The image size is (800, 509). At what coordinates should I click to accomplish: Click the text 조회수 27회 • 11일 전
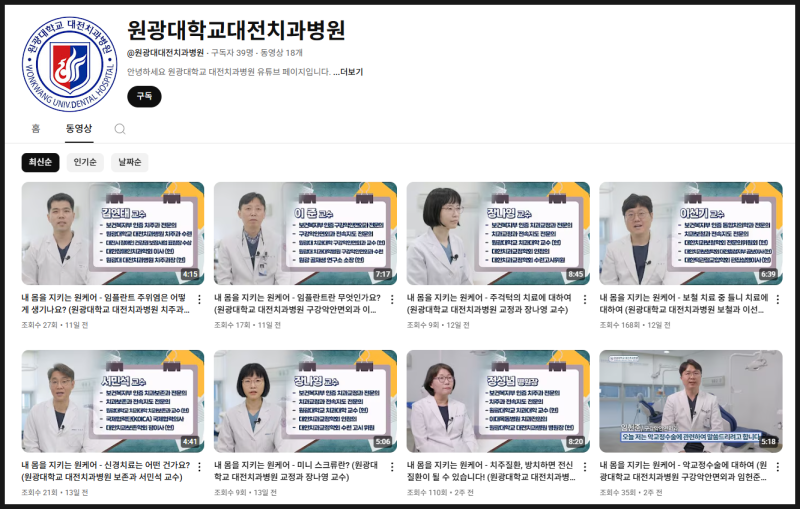coord(55,325)
